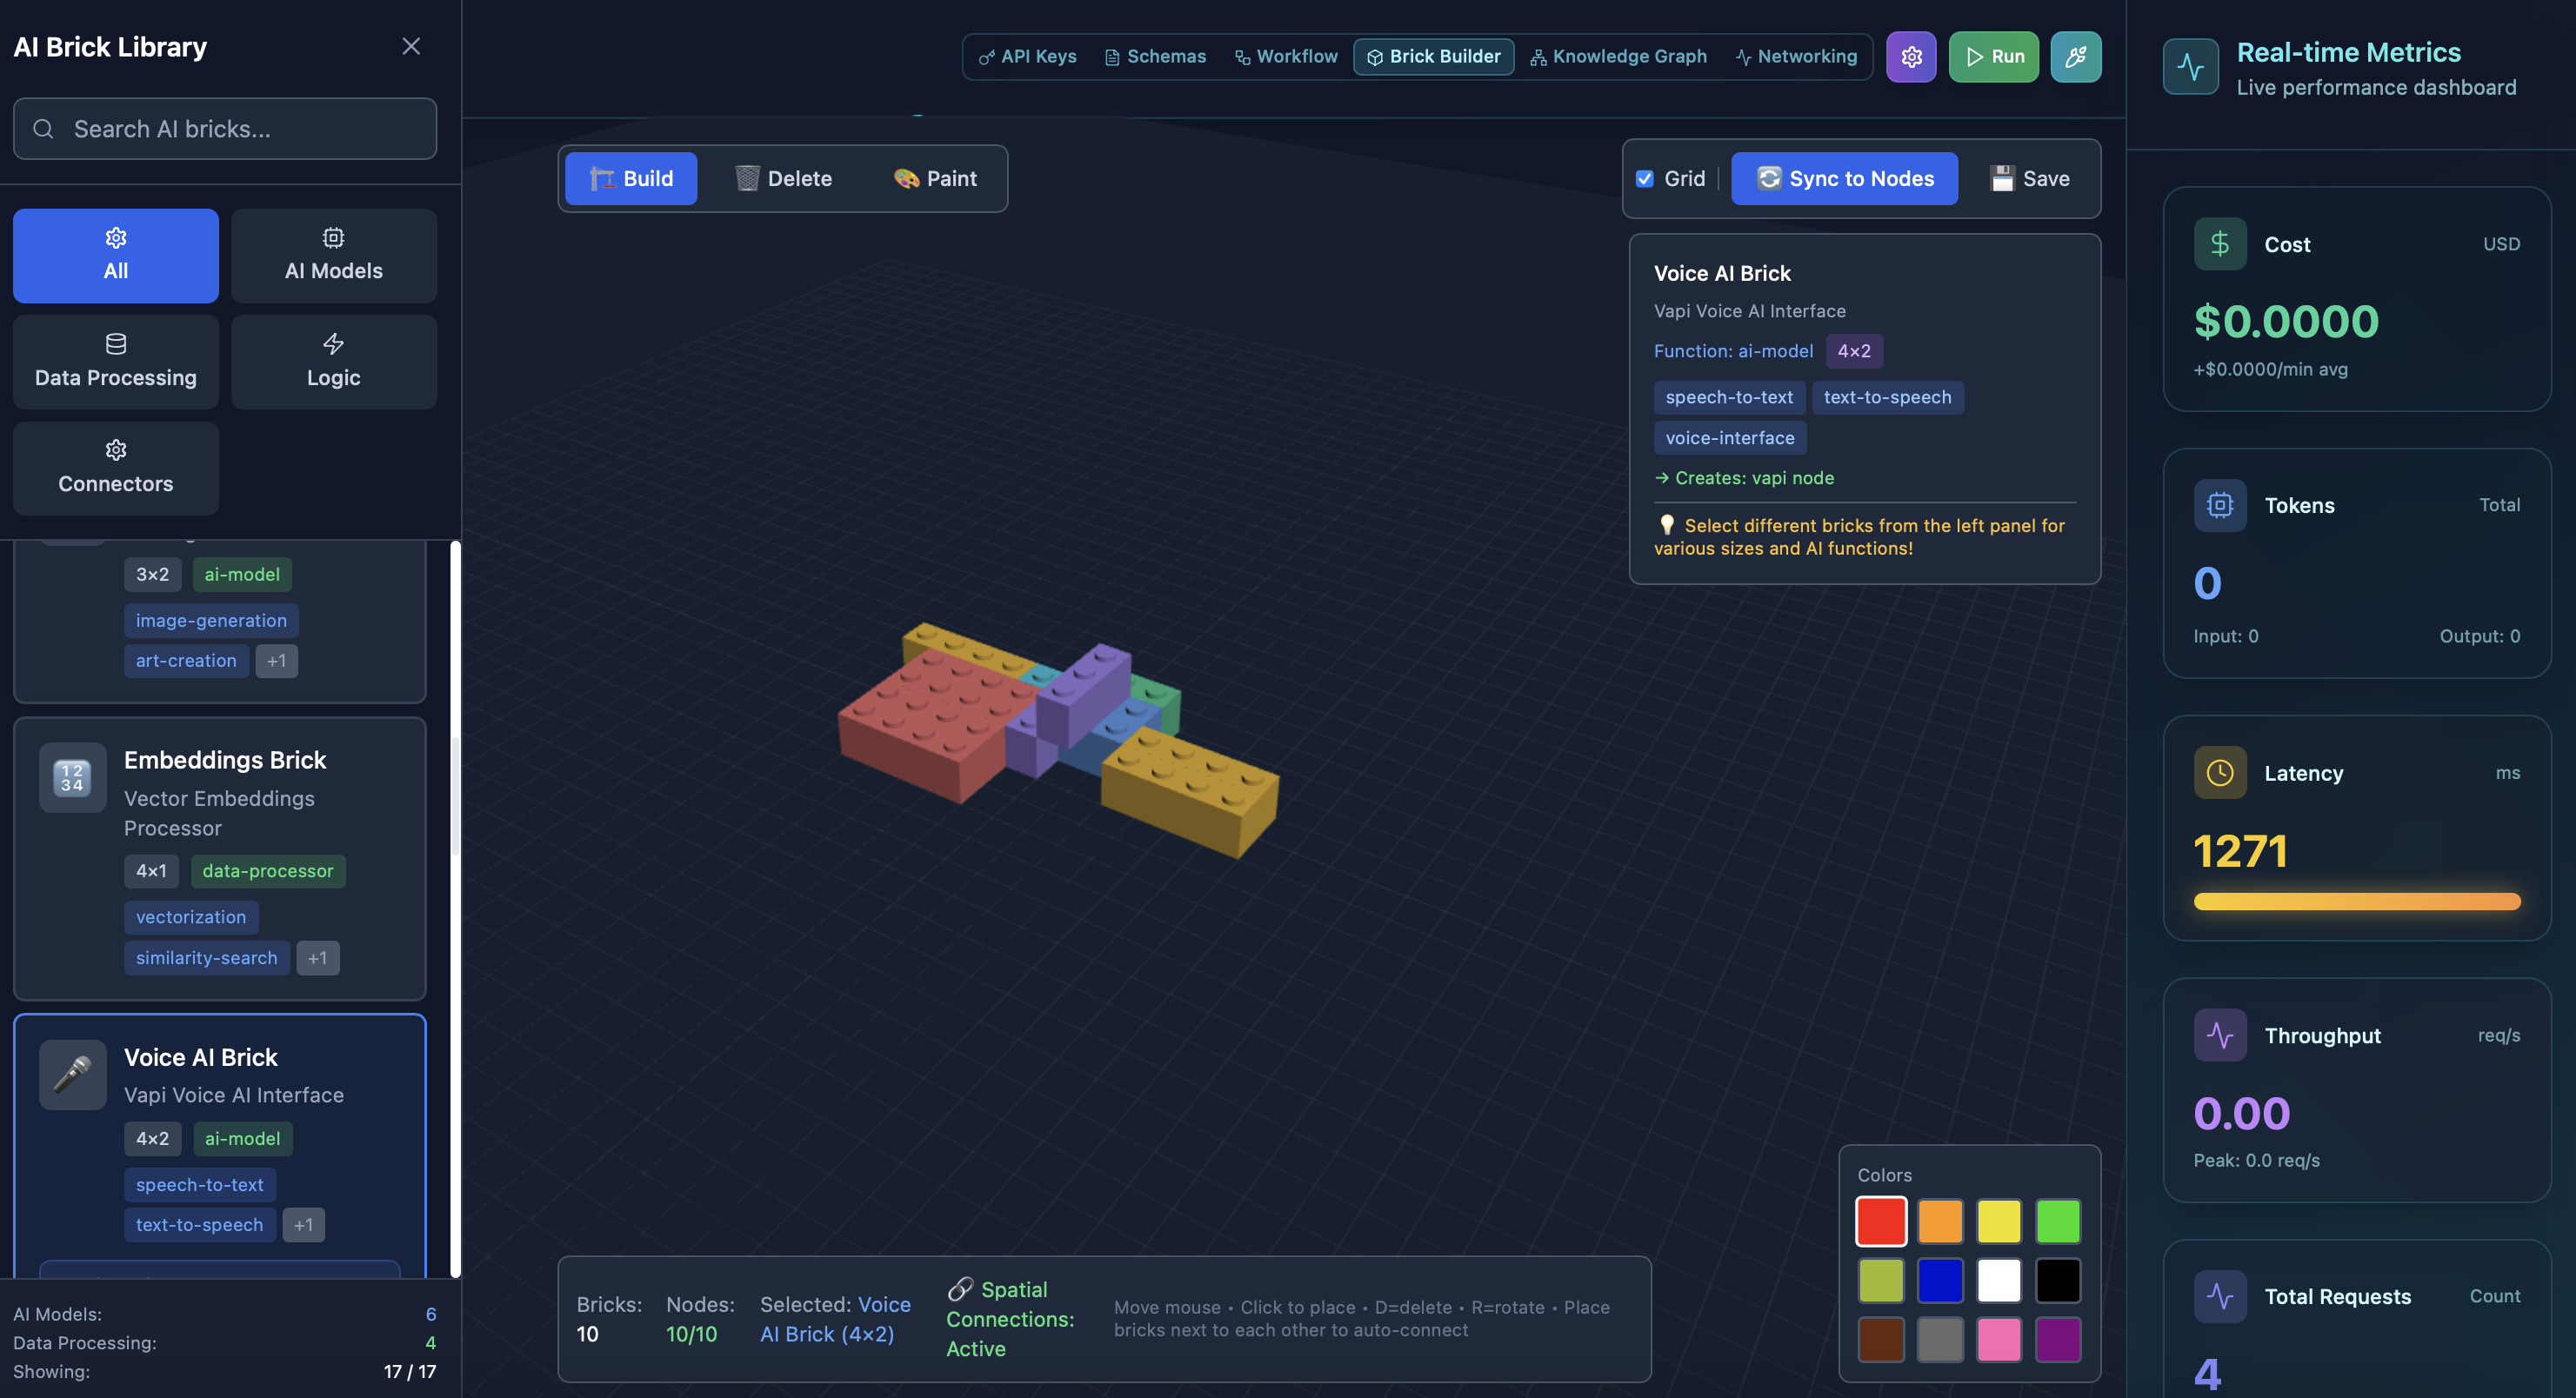Click the Sync to Nodes button

coord(1843,179)
